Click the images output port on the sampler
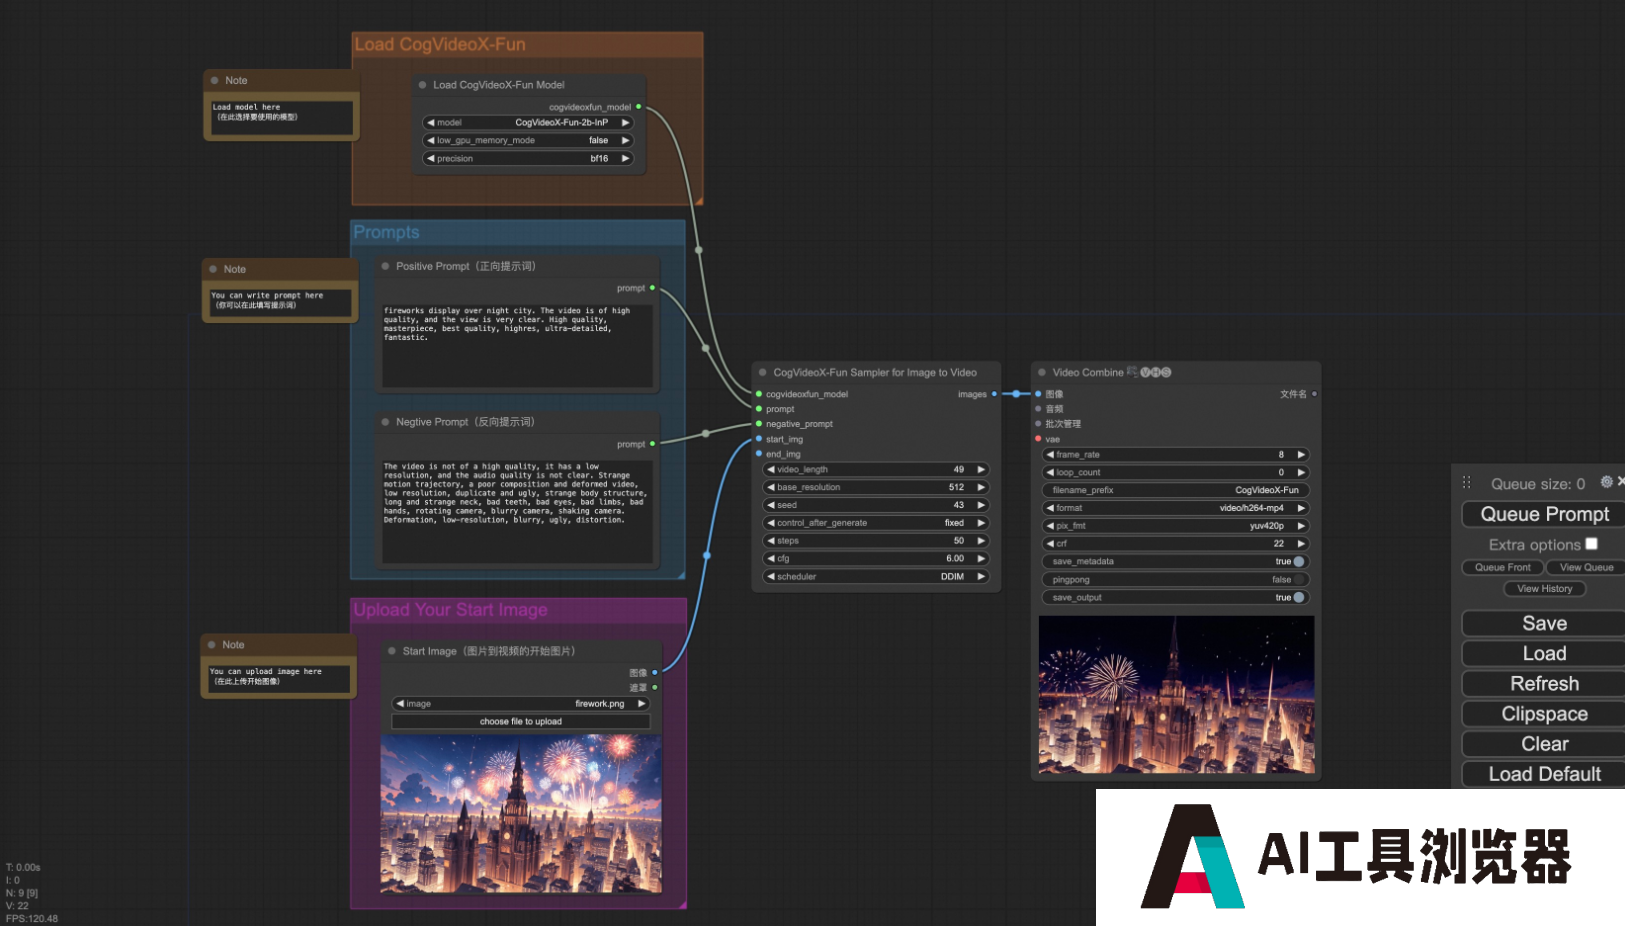Image resolution: width=1625 pixels, height=926 pixels. (994, 394)
